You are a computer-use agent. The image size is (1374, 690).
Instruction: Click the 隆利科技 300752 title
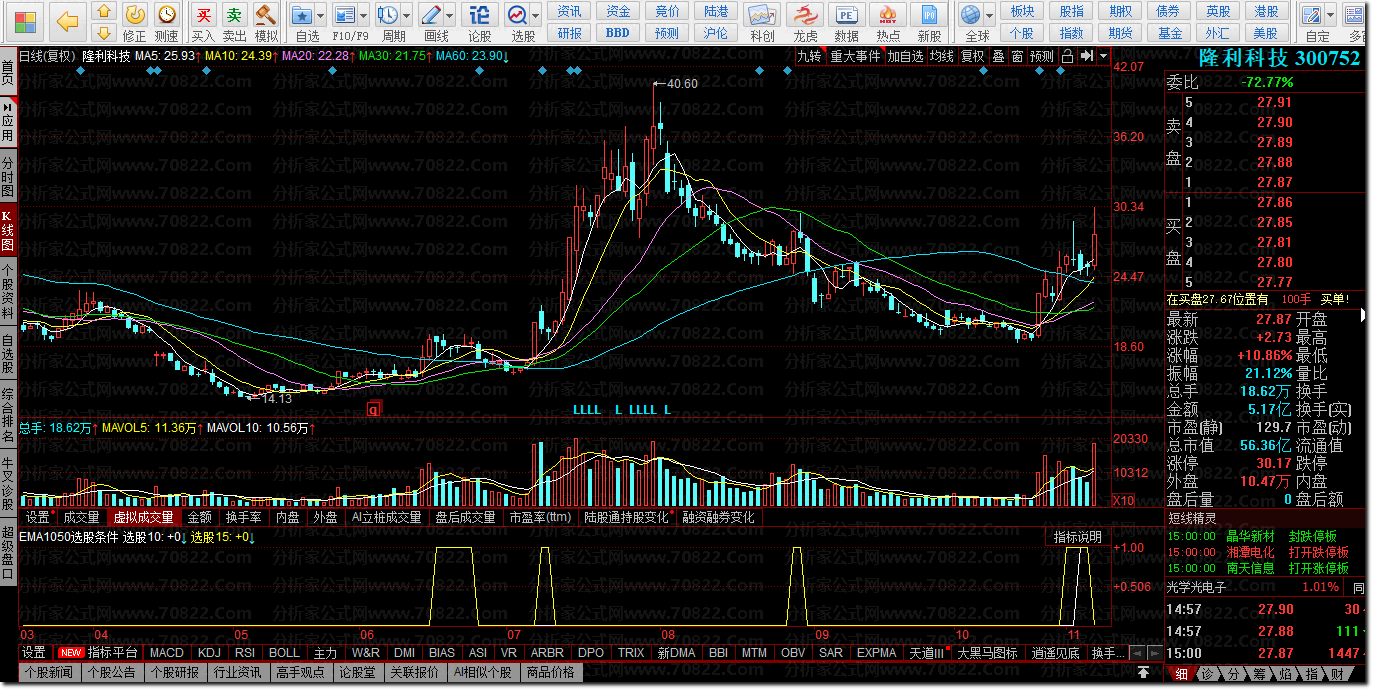tap(1279, 58)
